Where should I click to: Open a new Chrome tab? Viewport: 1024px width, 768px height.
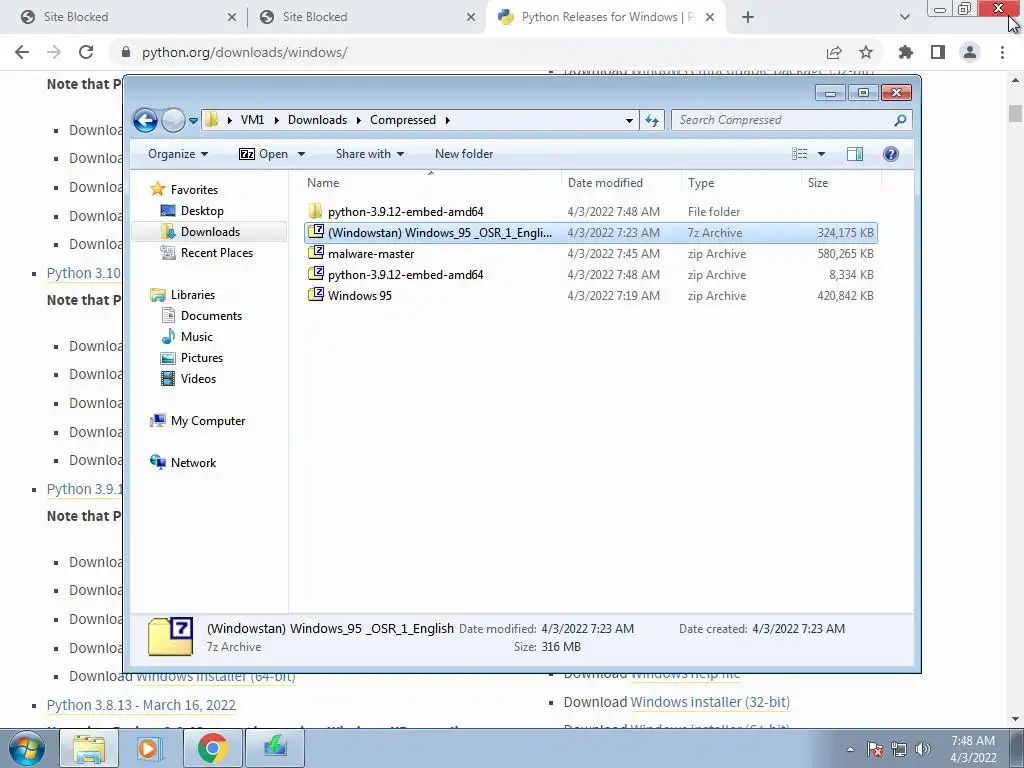(748, 17)
